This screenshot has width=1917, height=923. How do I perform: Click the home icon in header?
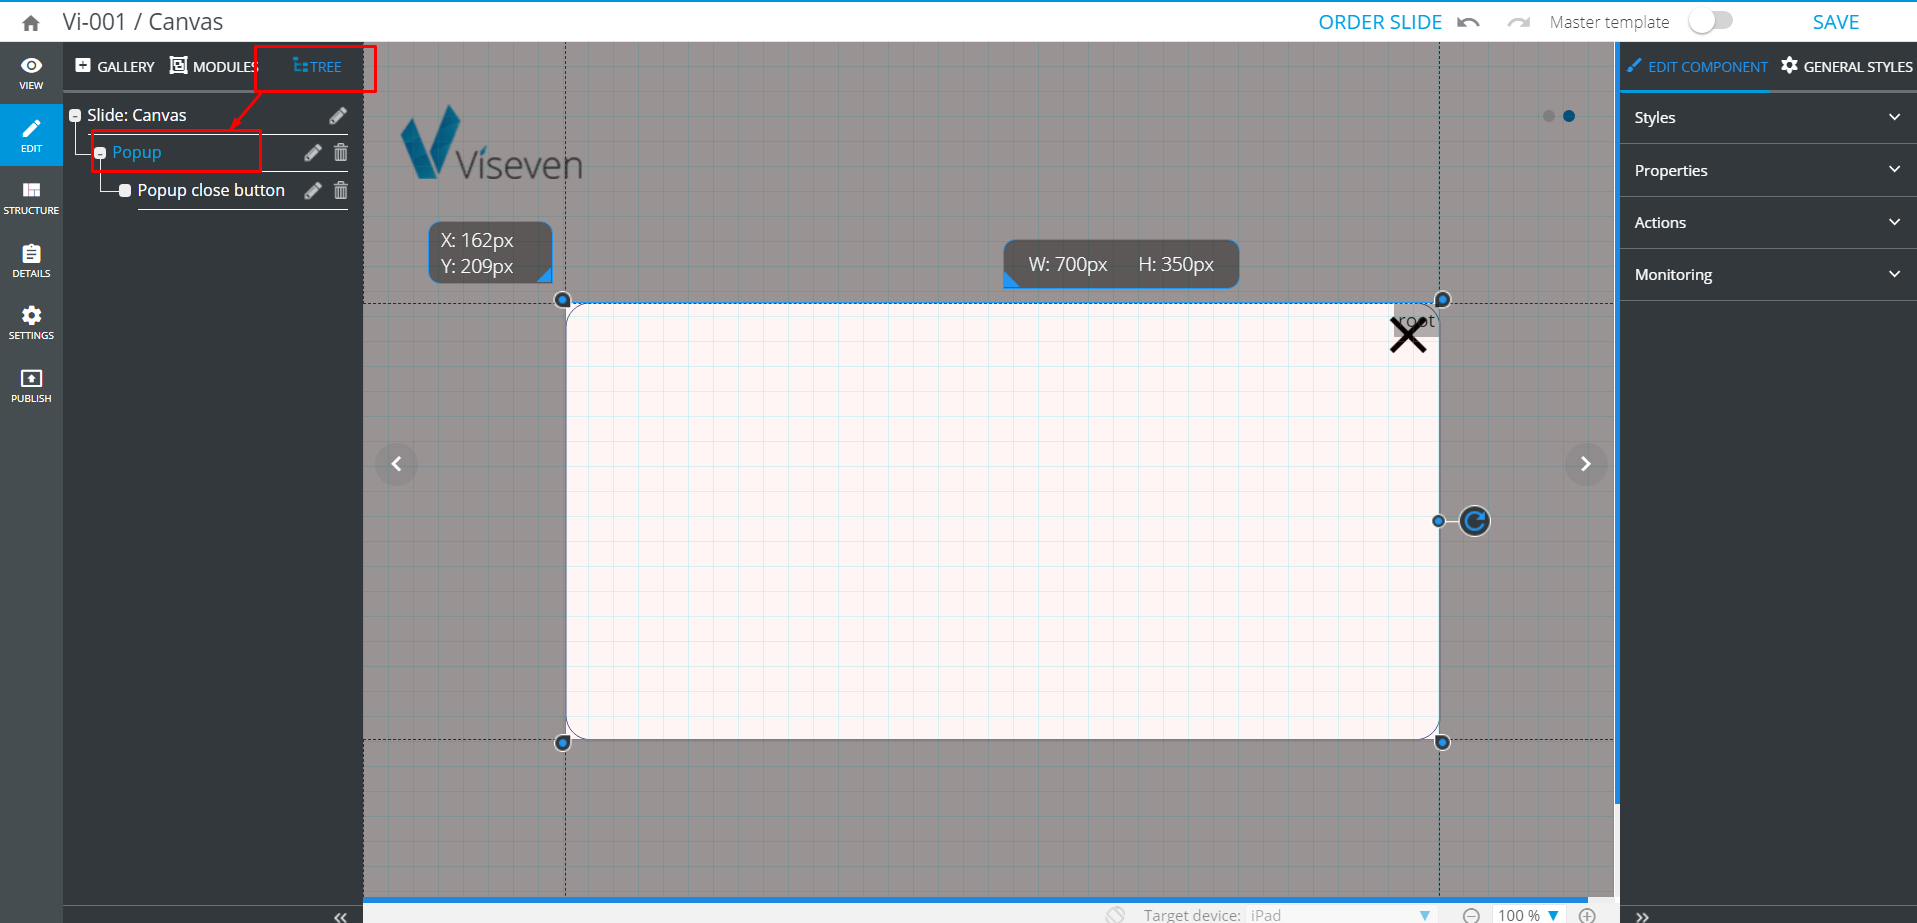31,23
